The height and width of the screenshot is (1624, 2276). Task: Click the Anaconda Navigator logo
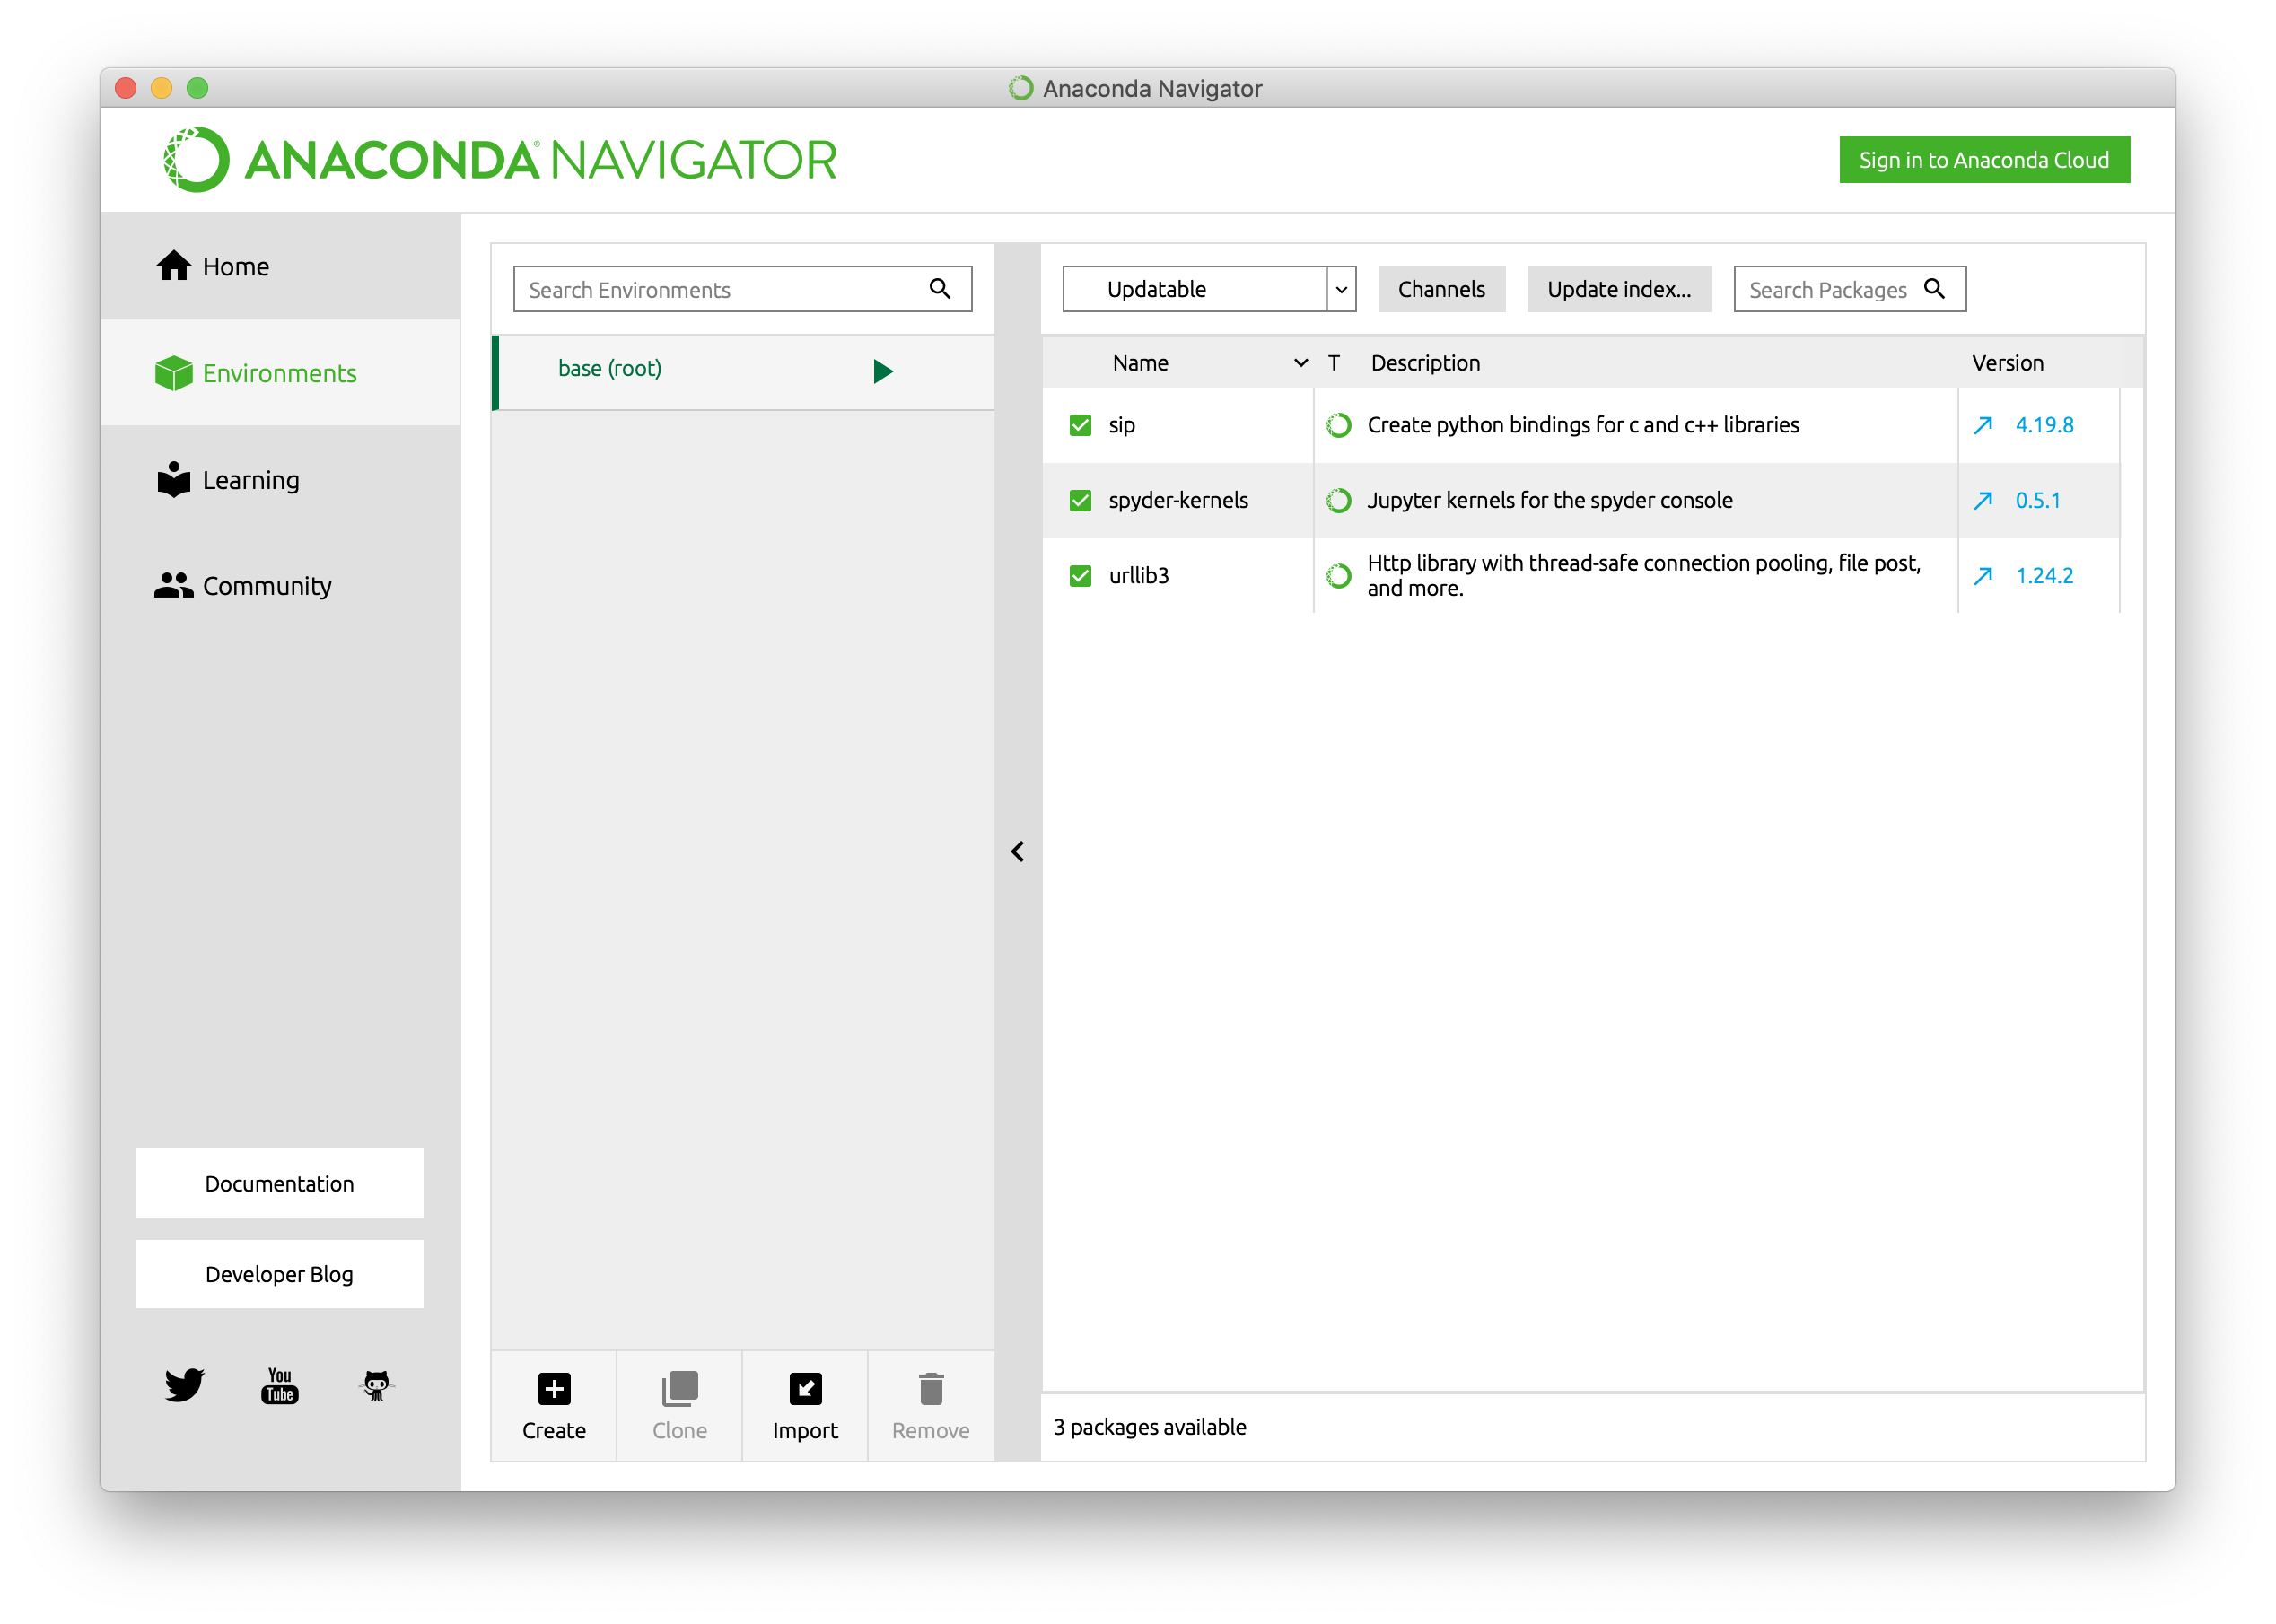click(500, 159)
